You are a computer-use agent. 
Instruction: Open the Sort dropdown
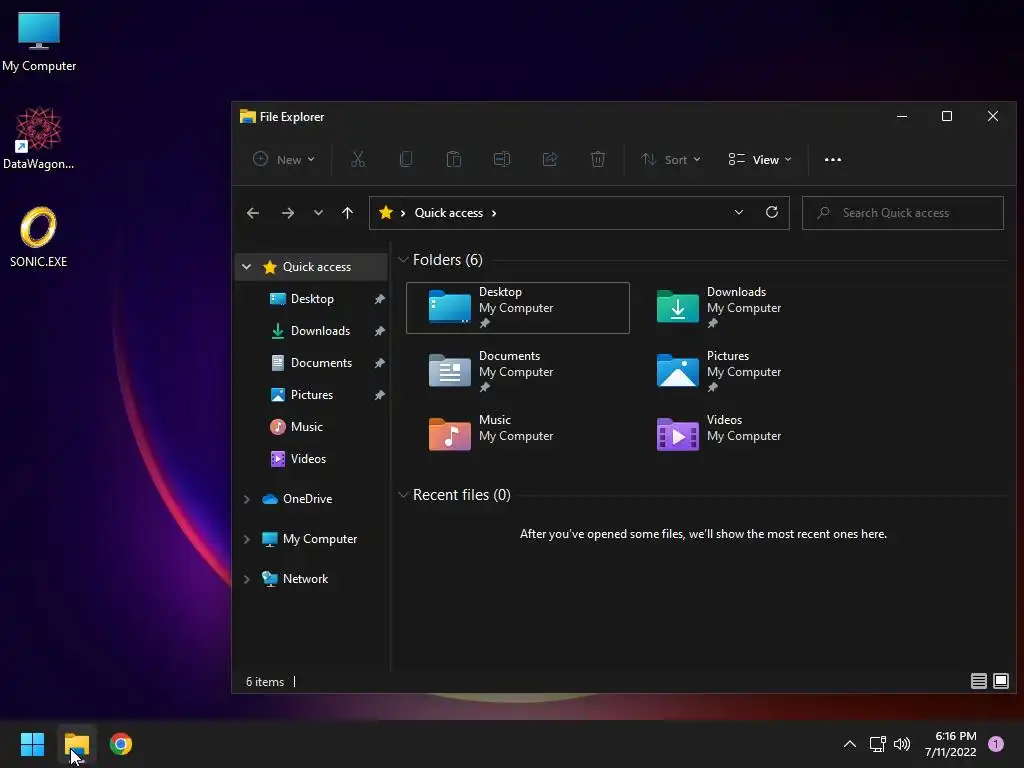coord(671,159)
